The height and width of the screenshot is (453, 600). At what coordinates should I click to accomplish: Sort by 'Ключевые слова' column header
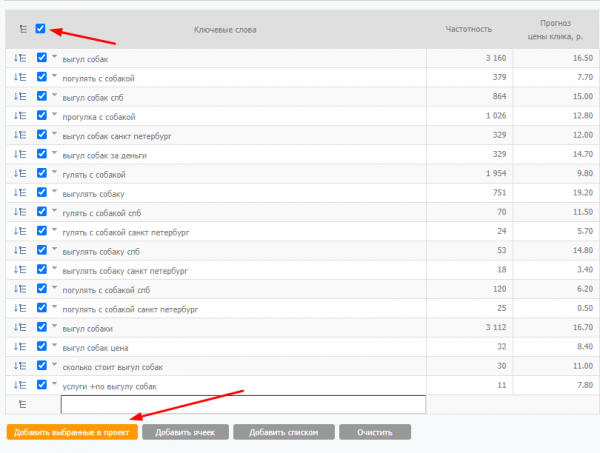pyautogui.click(x=225, y=30)
